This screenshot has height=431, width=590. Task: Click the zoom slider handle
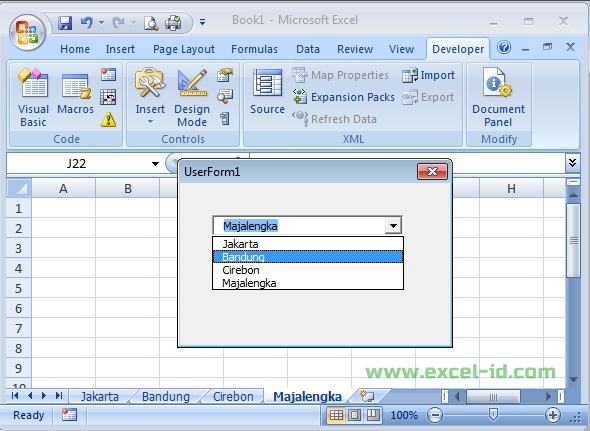493,415
